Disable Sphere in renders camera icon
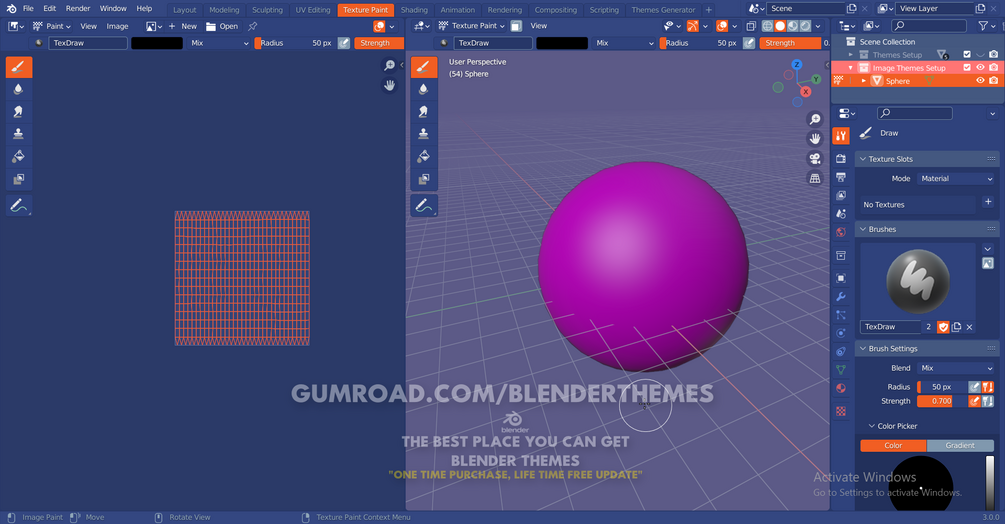The height and width of the screenshot is (524, 1005). point(993,81)
